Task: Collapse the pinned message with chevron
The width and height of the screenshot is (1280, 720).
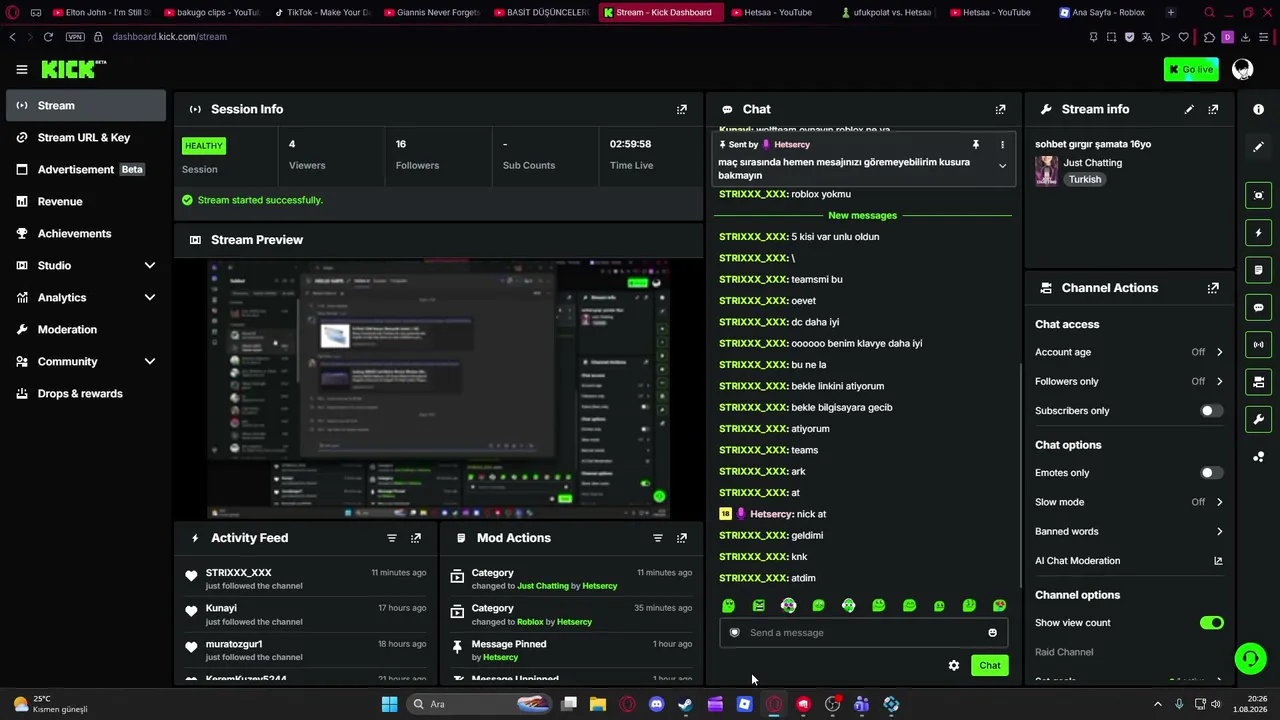Action: (1002, 166)
